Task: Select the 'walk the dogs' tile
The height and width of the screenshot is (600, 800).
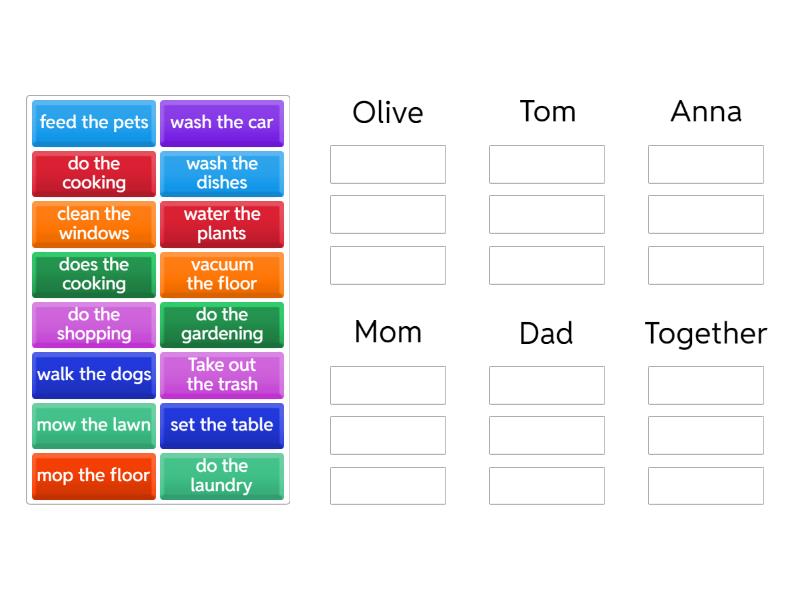Action: tap(93, 375)
